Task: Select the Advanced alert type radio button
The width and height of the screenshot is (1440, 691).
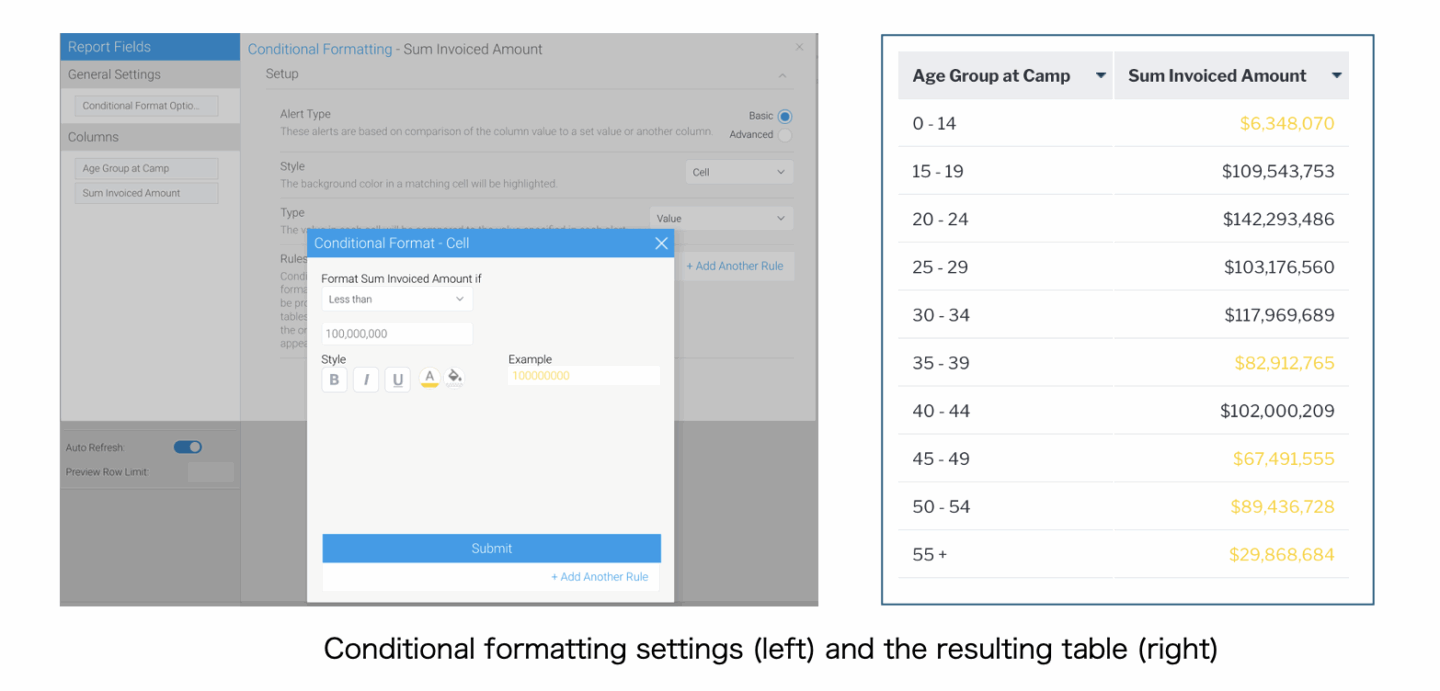Action: (x=783, y=134)
